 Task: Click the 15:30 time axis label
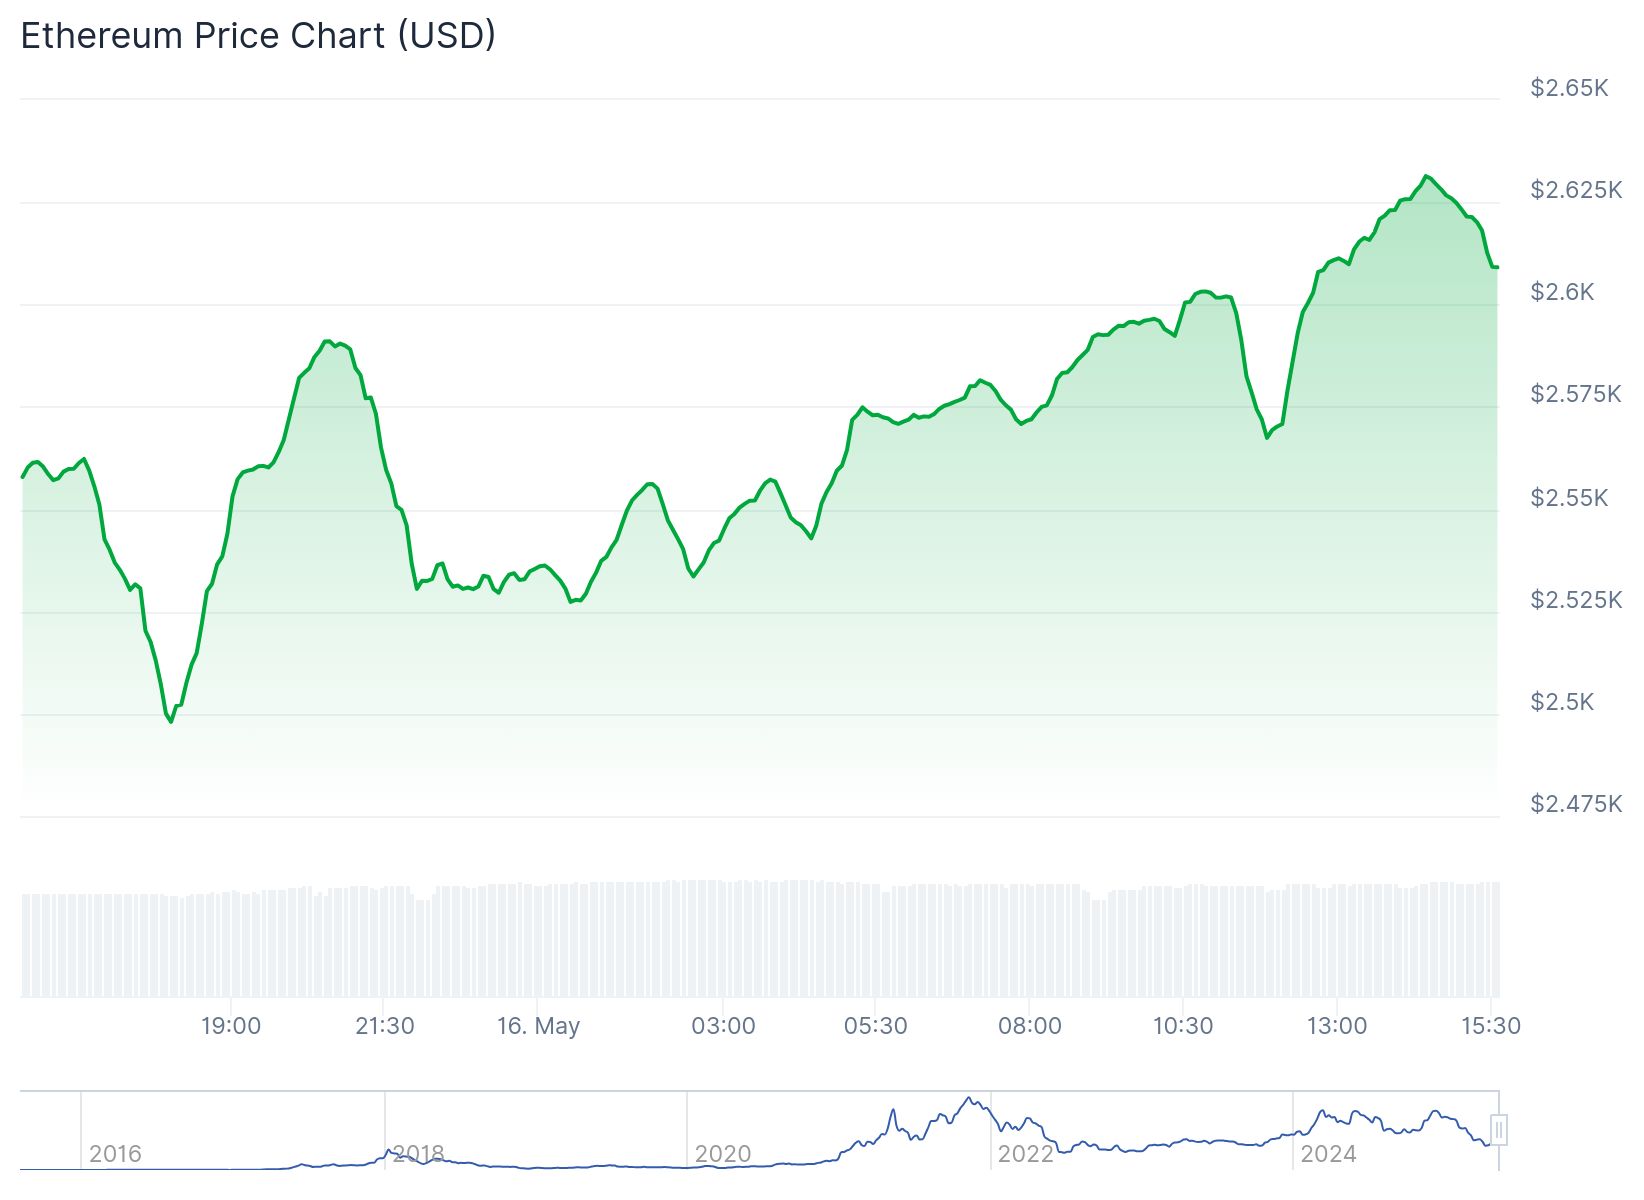point(1491,1026)
